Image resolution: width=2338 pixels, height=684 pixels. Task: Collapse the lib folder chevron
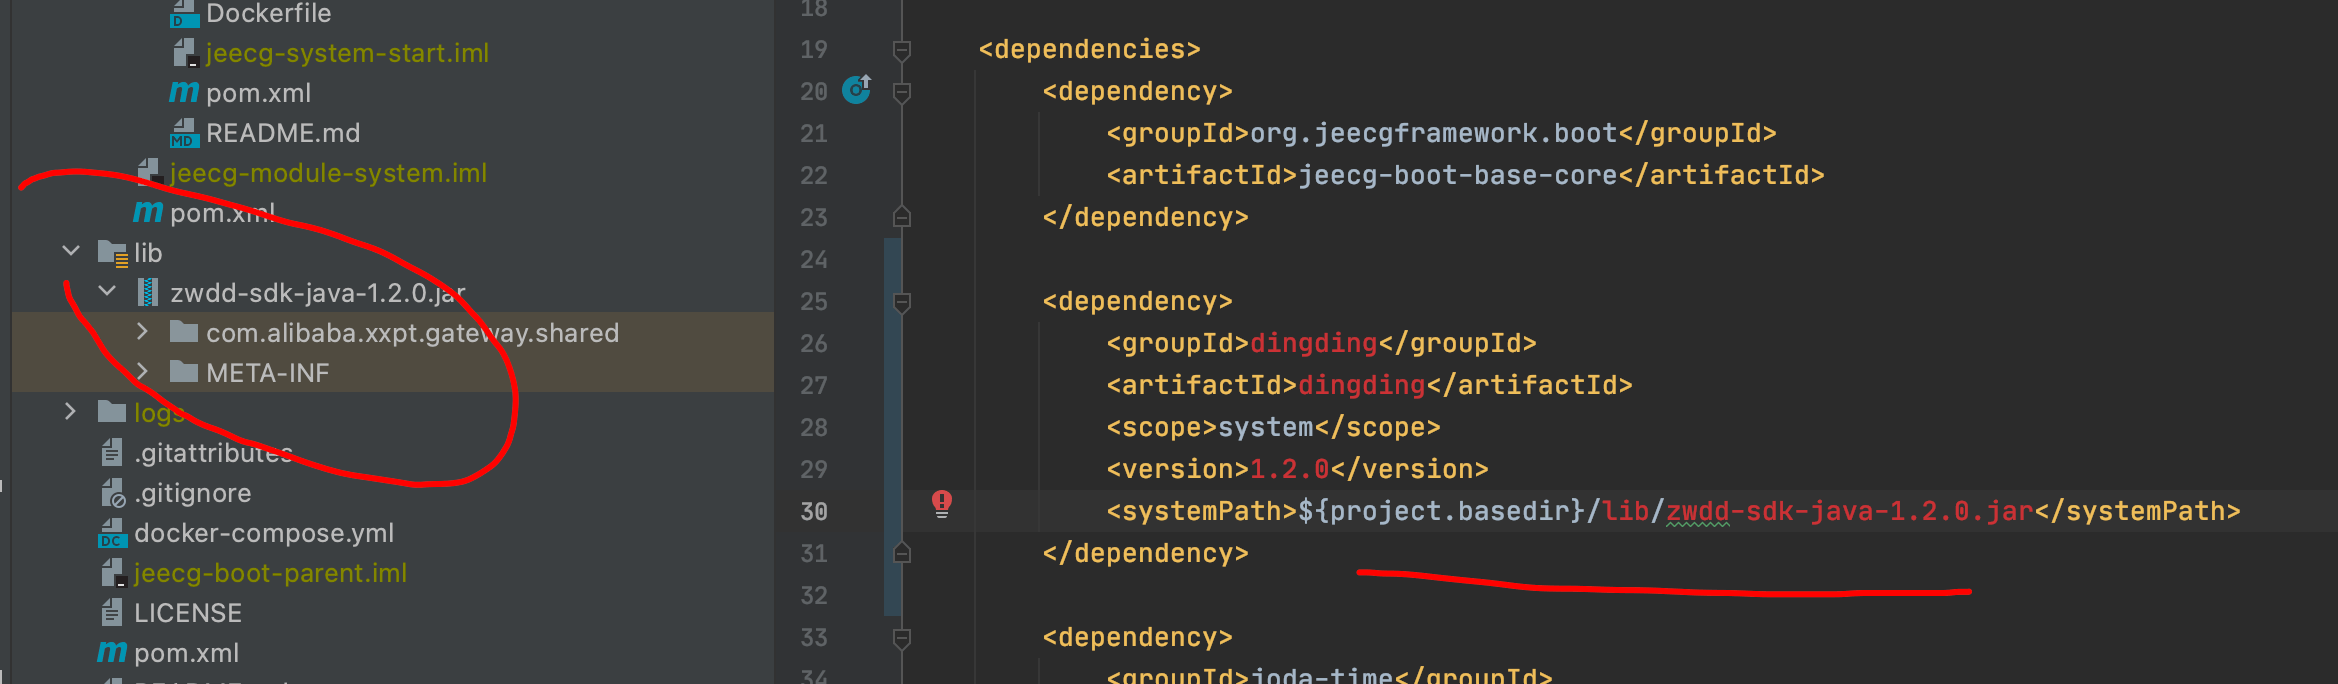click(71, 252)
